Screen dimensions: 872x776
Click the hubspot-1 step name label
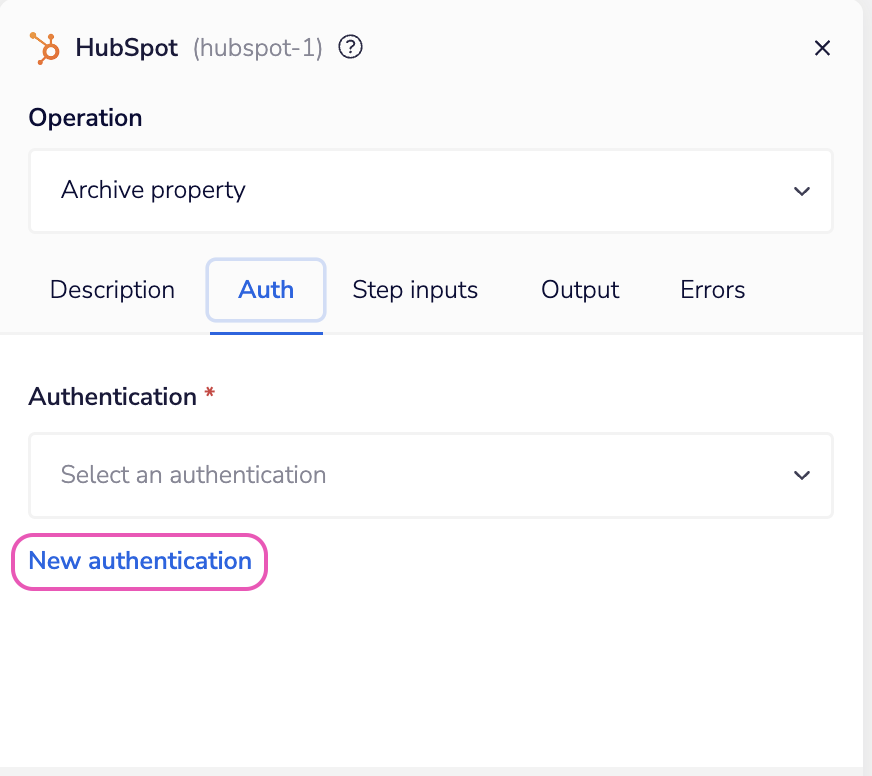[257, 47]
